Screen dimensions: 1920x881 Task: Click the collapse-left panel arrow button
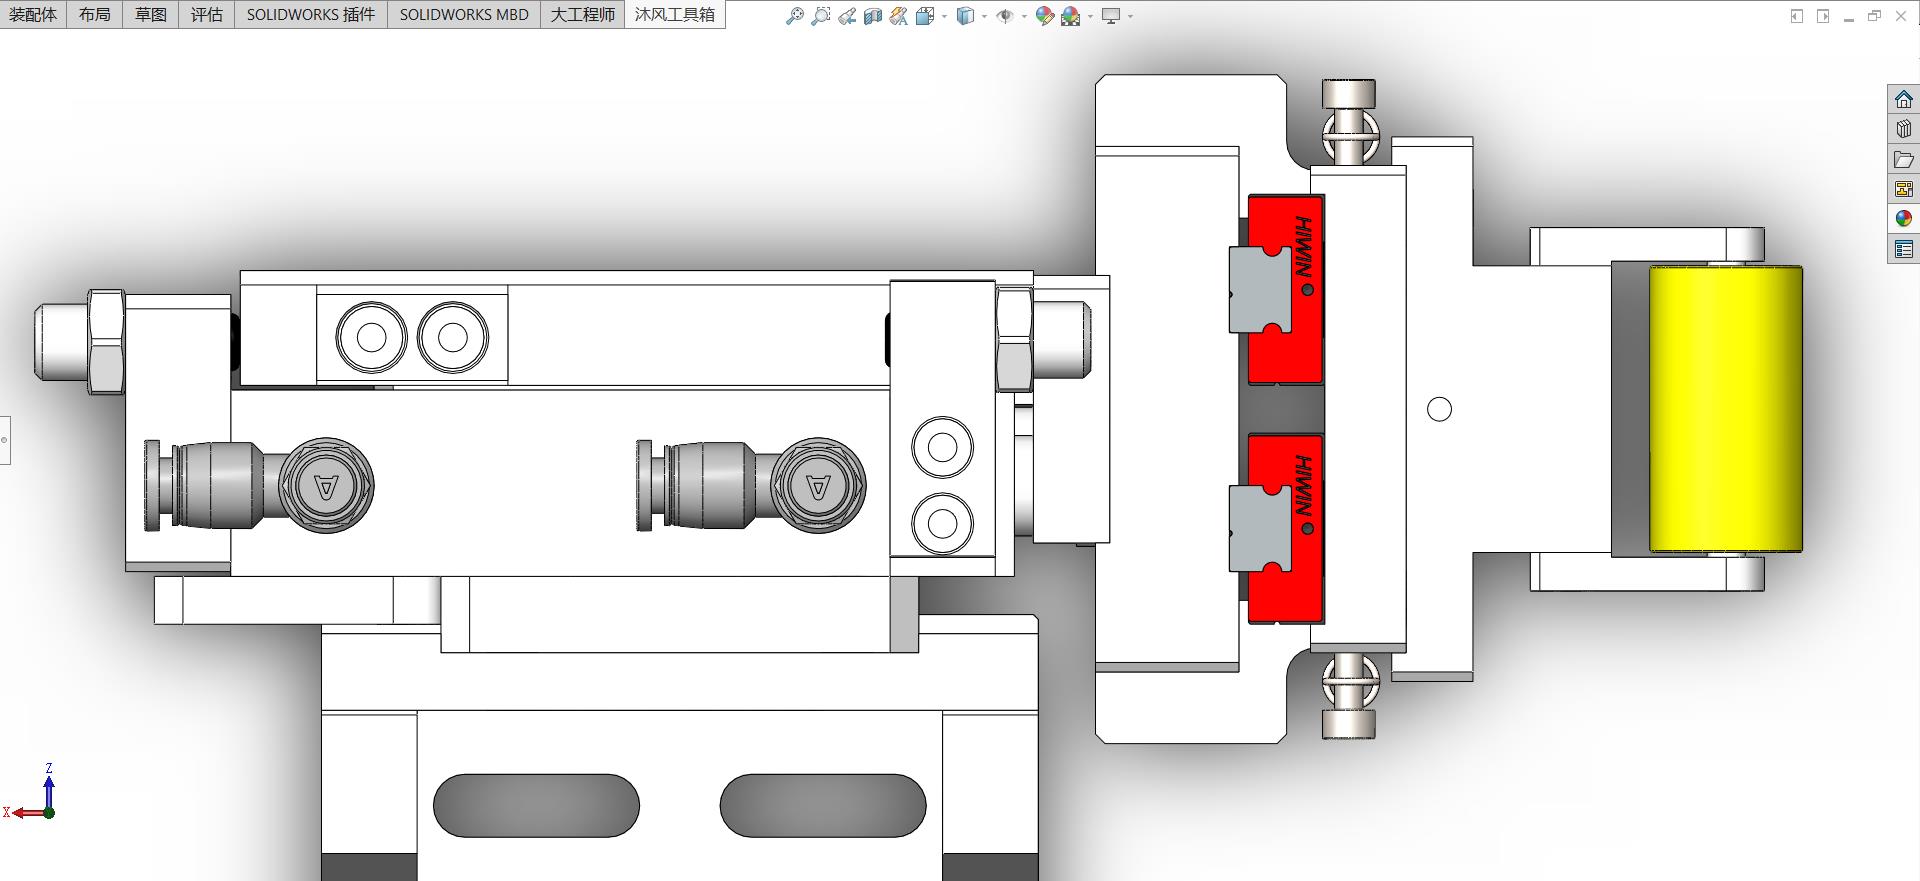(1797, 16)
